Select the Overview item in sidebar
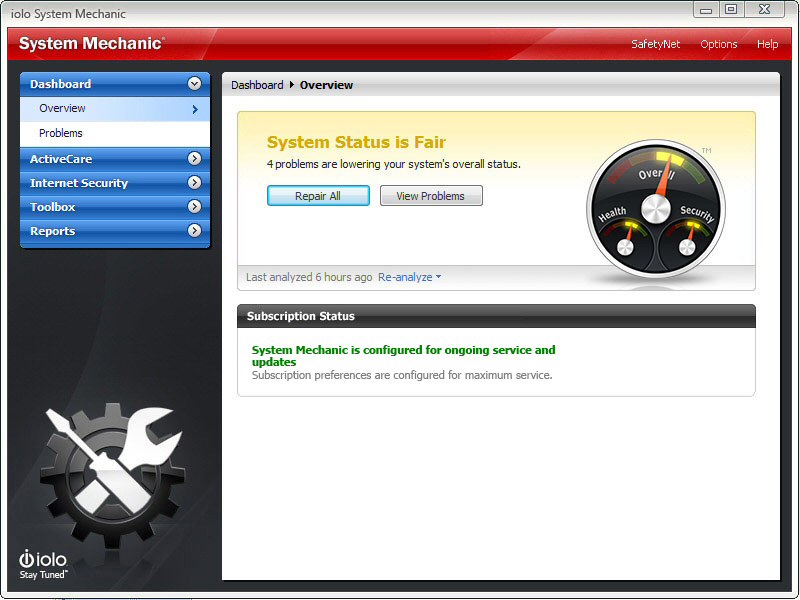 coord(115,109)
